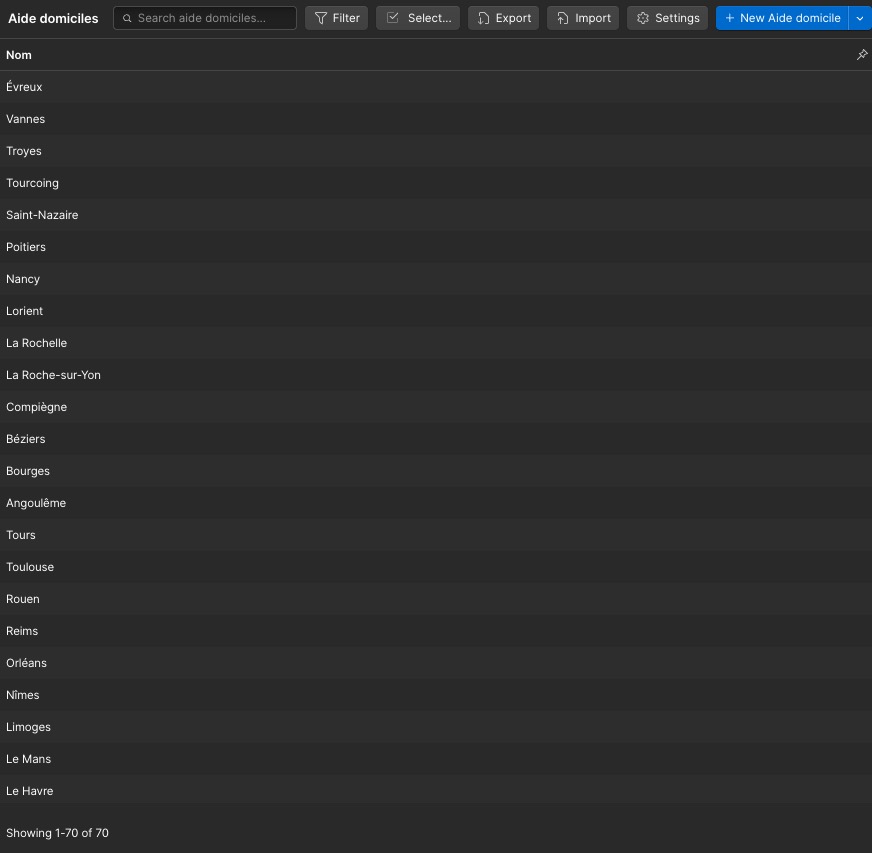Click the plus icon on New Aide domicile
872x853 pixels.
730,18
